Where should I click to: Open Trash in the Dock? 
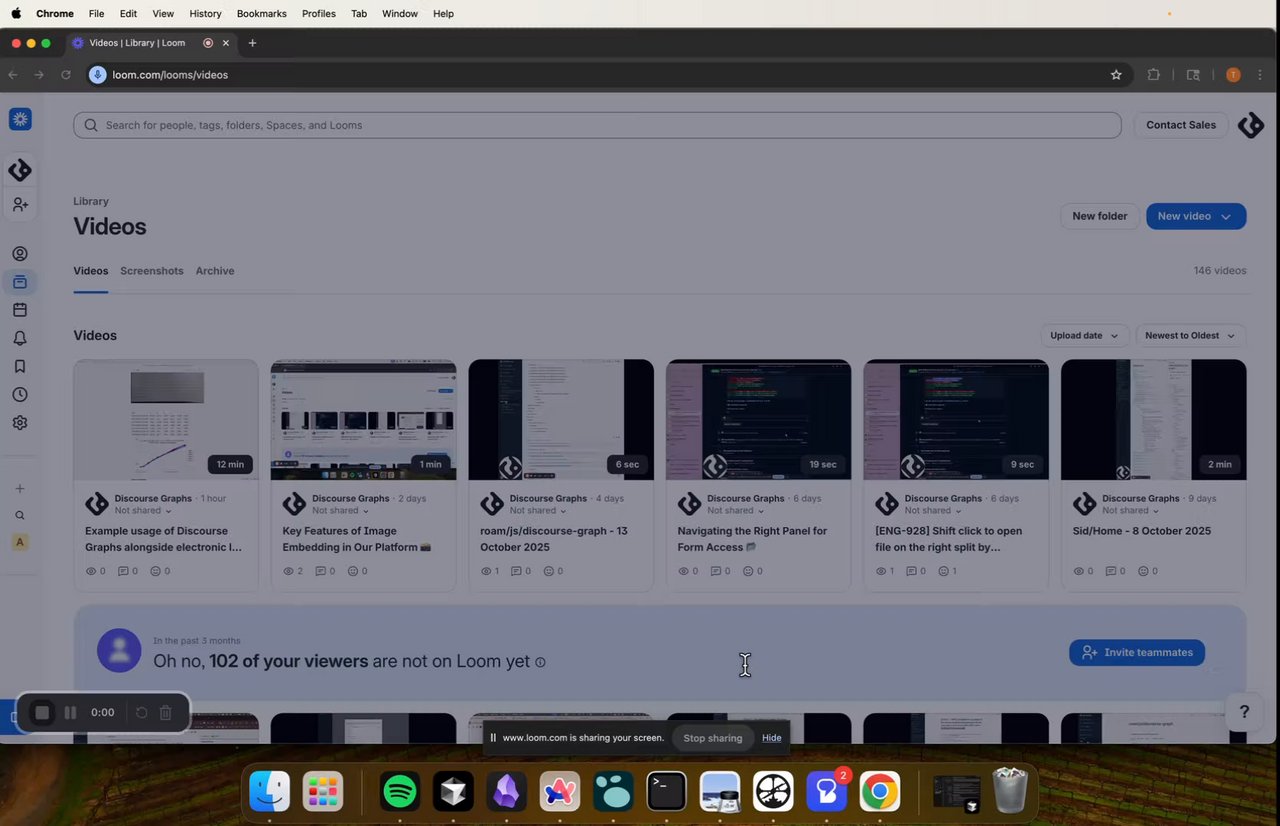(1010, 791)
